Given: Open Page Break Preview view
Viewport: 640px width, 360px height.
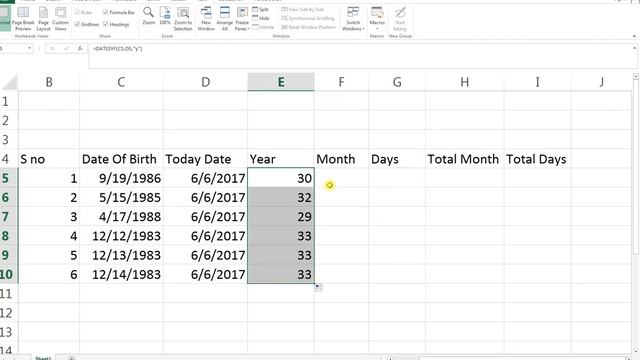Looking at the screenshot, I should click(23, 19).
